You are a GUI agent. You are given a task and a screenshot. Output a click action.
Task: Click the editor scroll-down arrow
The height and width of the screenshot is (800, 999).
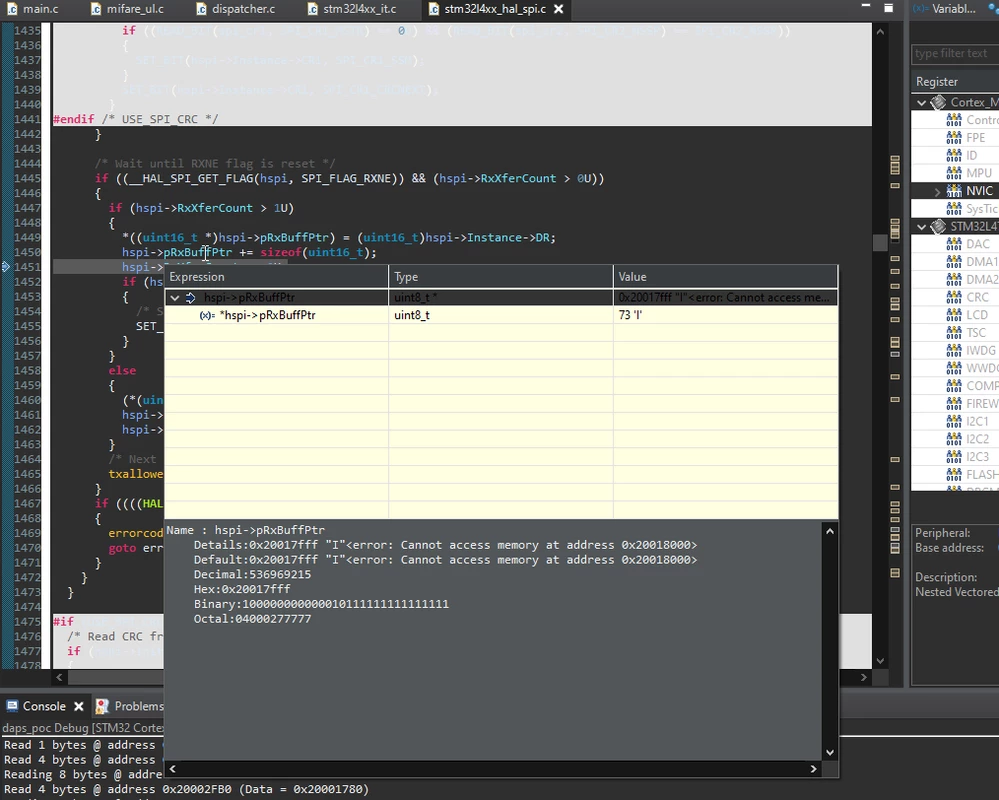pos(880,661)
